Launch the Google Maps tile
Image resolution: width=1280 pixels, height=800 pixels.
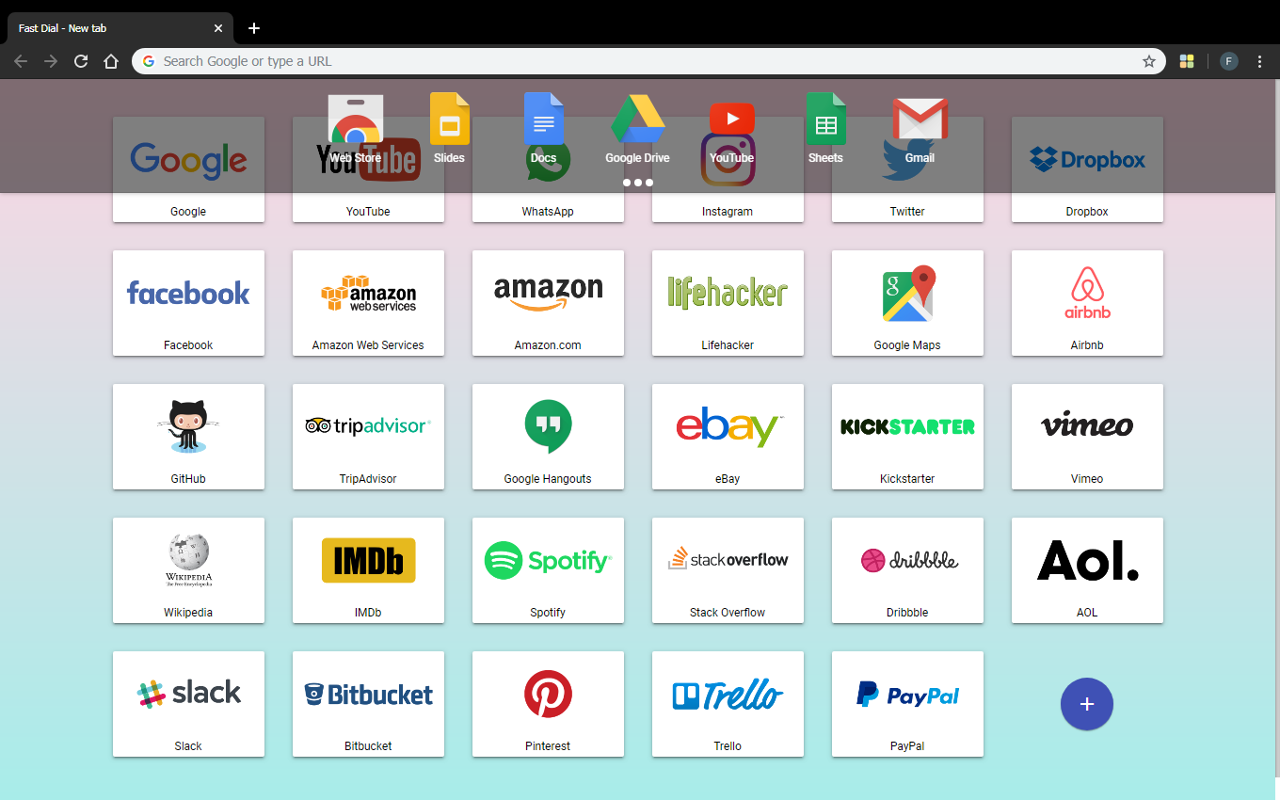907,303
